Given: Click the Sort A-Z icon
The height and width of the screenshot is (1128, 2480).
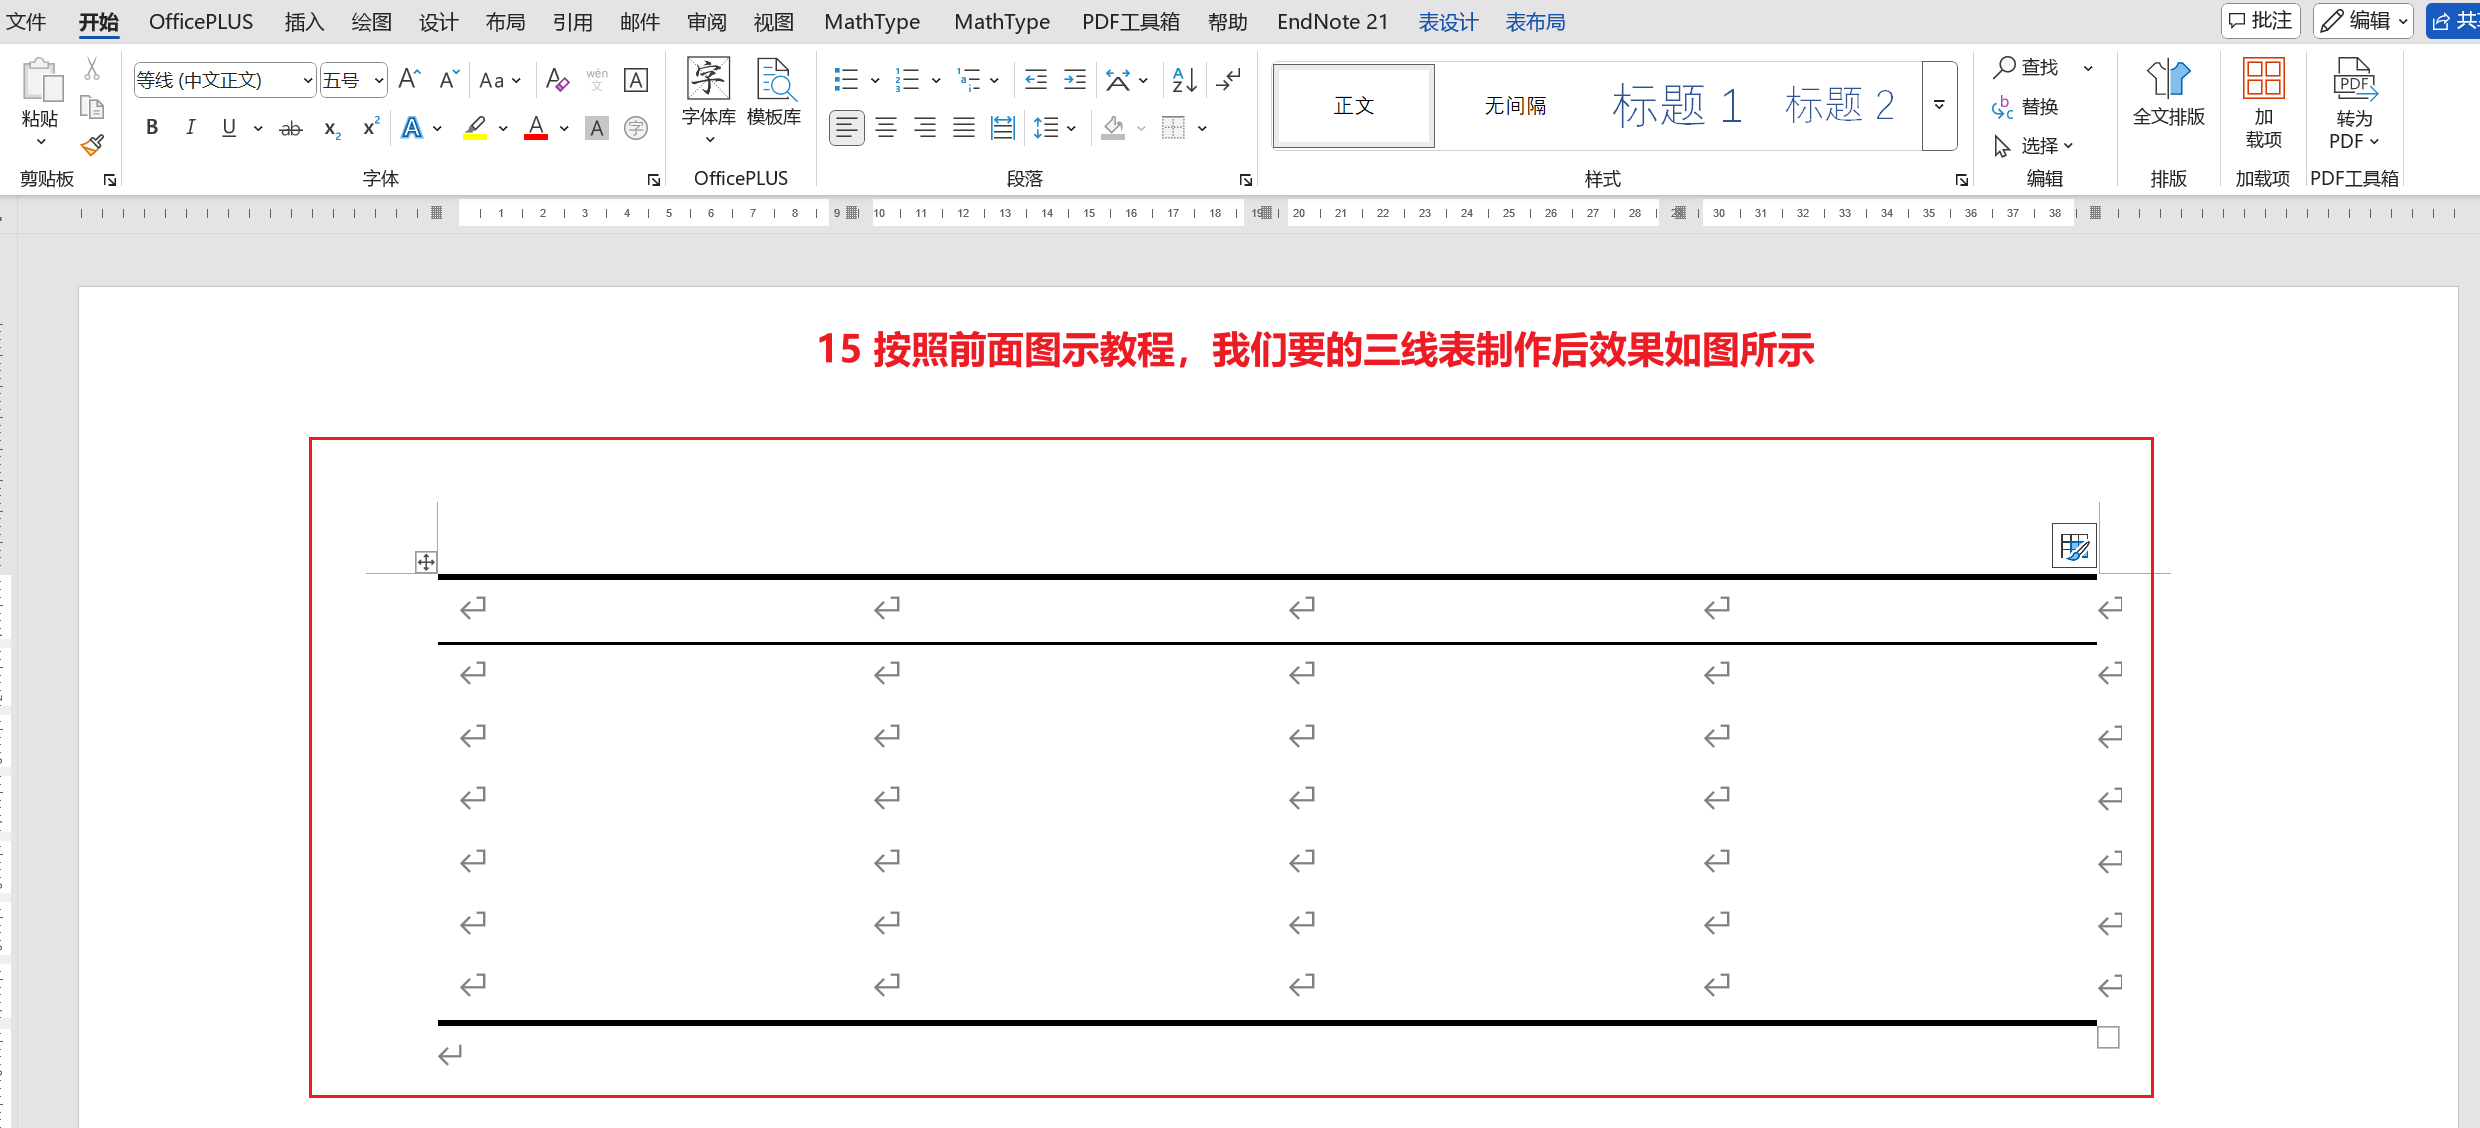Looking at the screenshot, I should pos(1184,80).
